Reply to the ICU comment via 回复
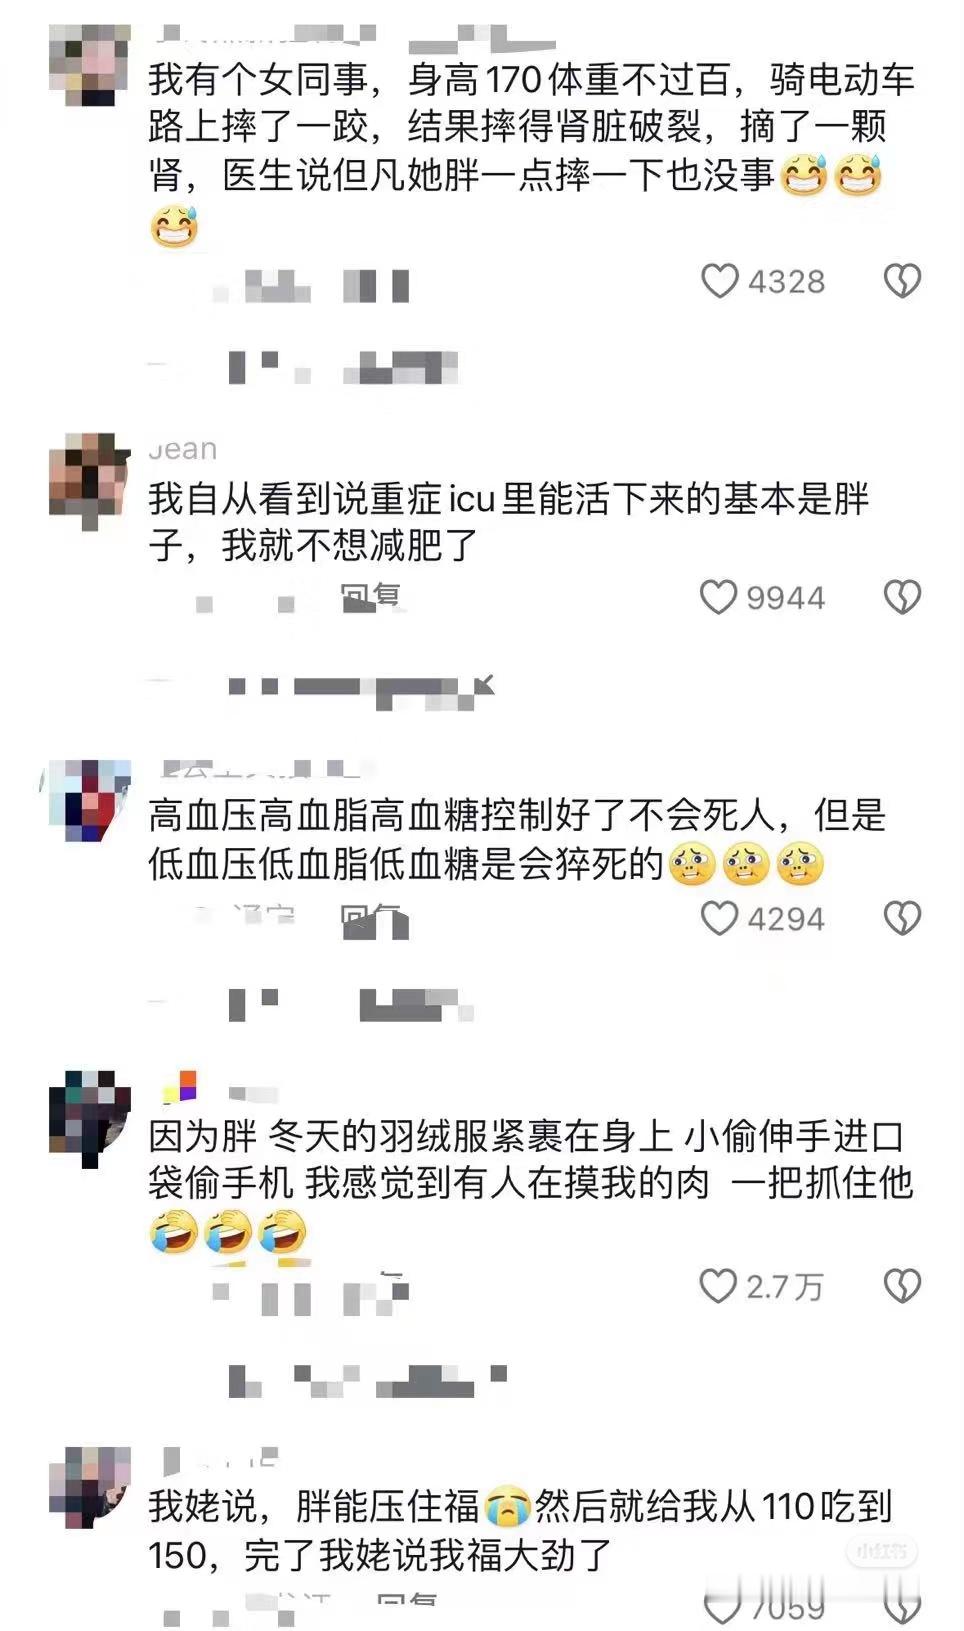Image resolution: width=964 pixels, height=1631 pixels. [370, 598]
